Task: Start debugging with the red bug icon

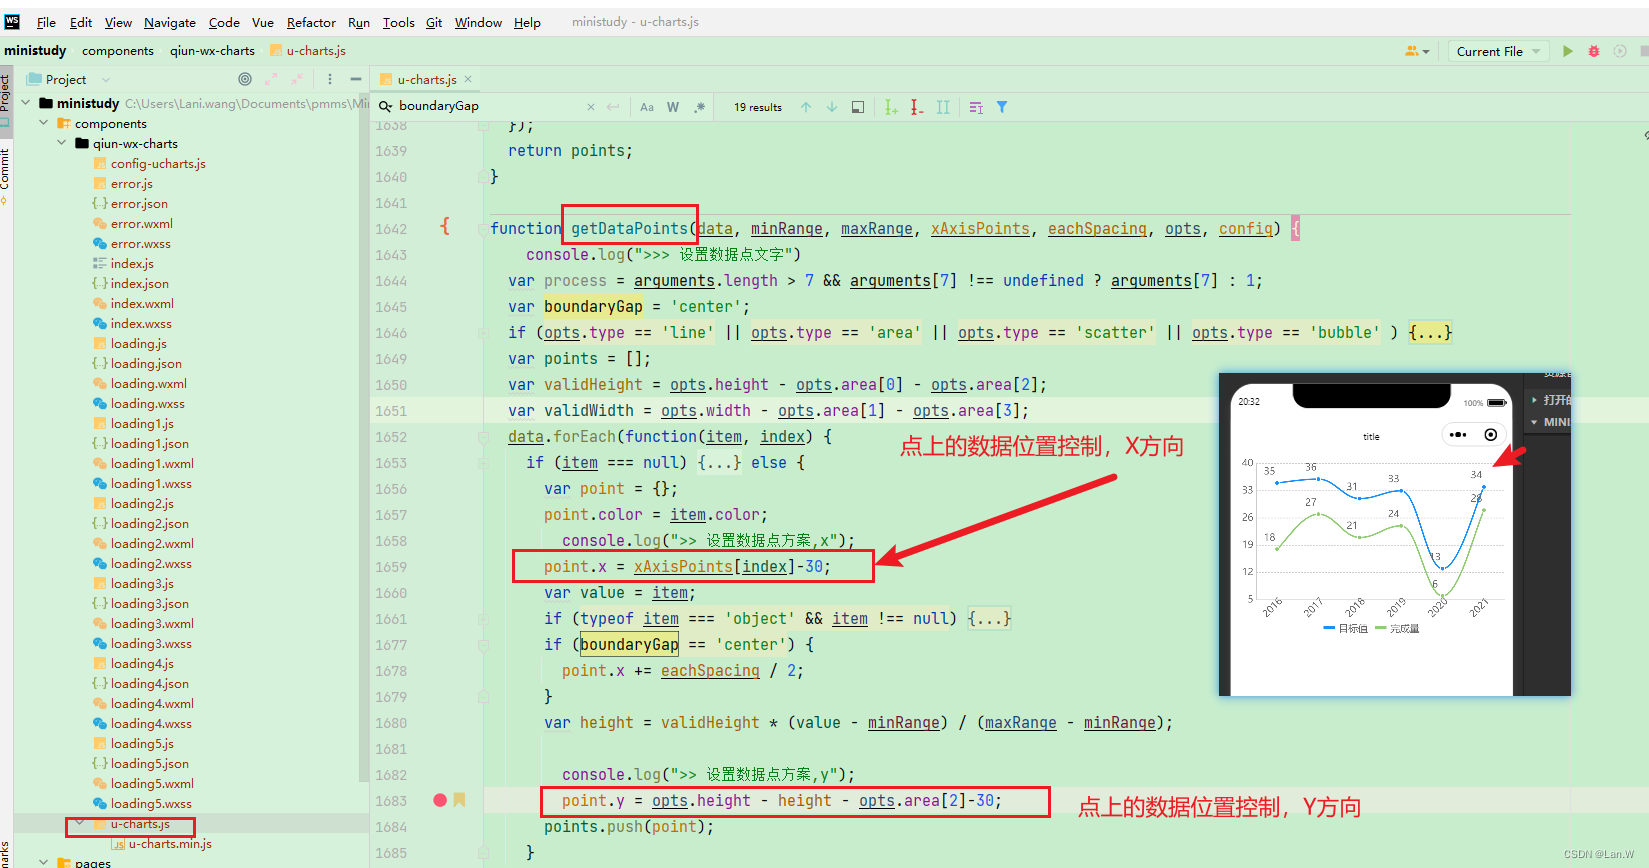Action: point(1594,51)
